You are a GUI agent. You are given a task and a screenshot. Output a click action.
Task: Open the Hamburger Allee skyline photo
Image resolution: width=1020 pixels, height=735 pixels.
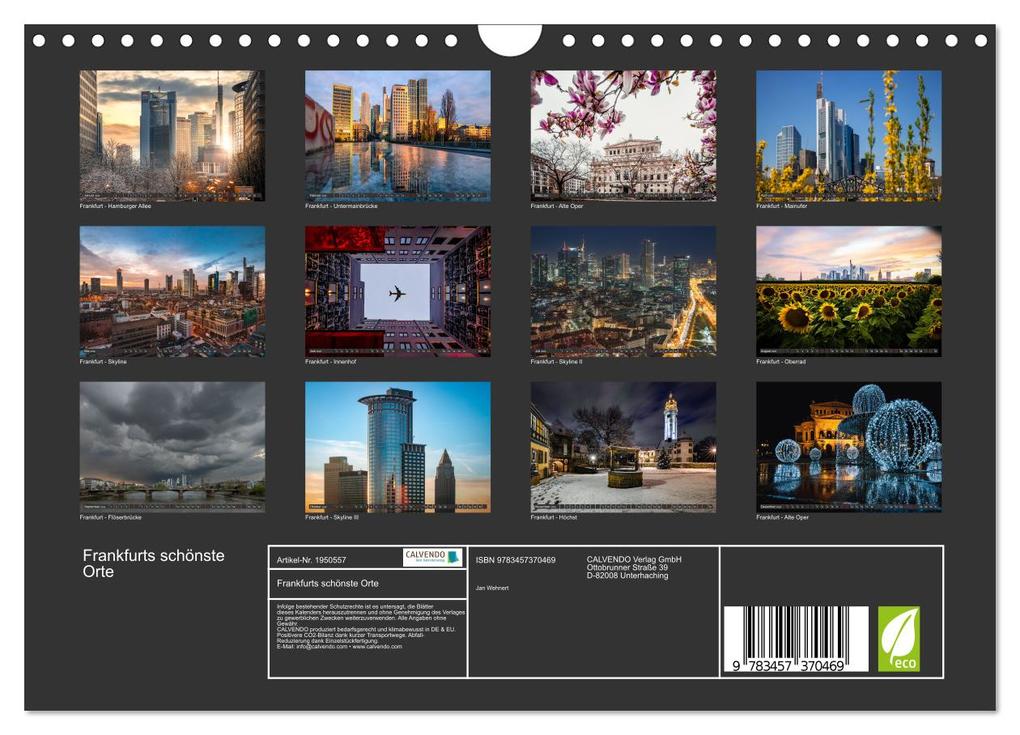point(172,136)
